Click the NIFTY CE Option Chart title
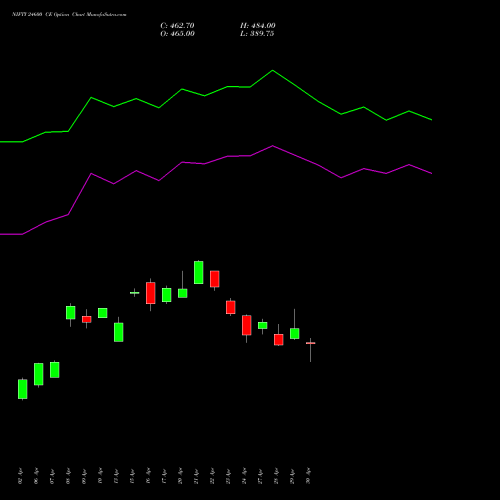 click(x=69, y=14)
